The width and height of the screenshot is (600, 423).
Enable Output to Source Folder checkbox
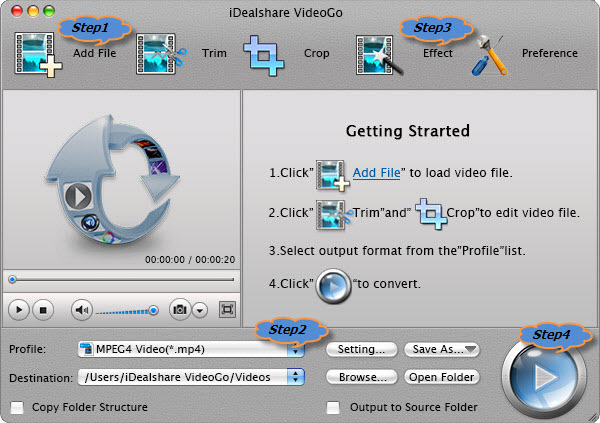tap(333, 407)
